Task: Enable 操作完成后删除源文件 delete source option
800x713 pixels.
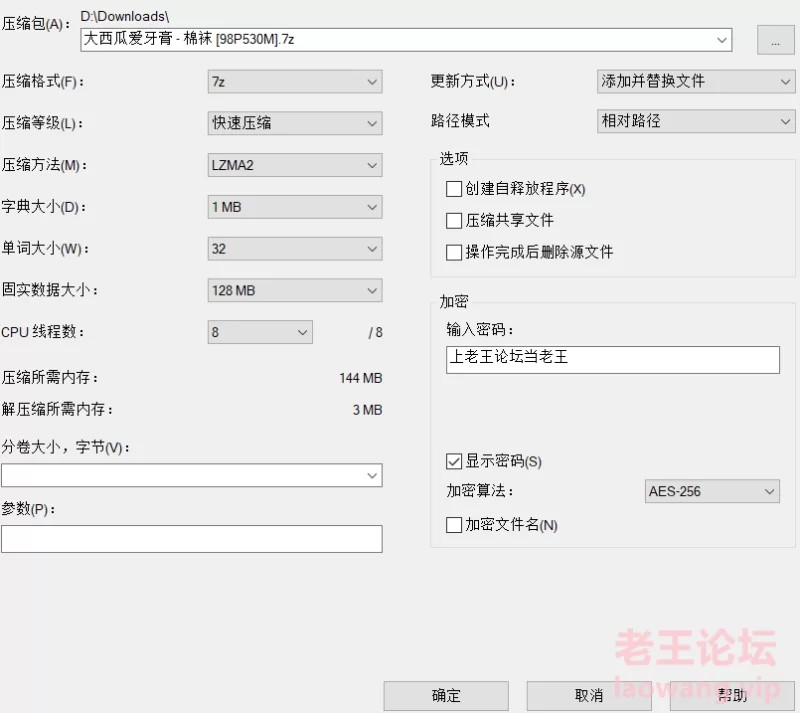Action: tap(454, 252)
